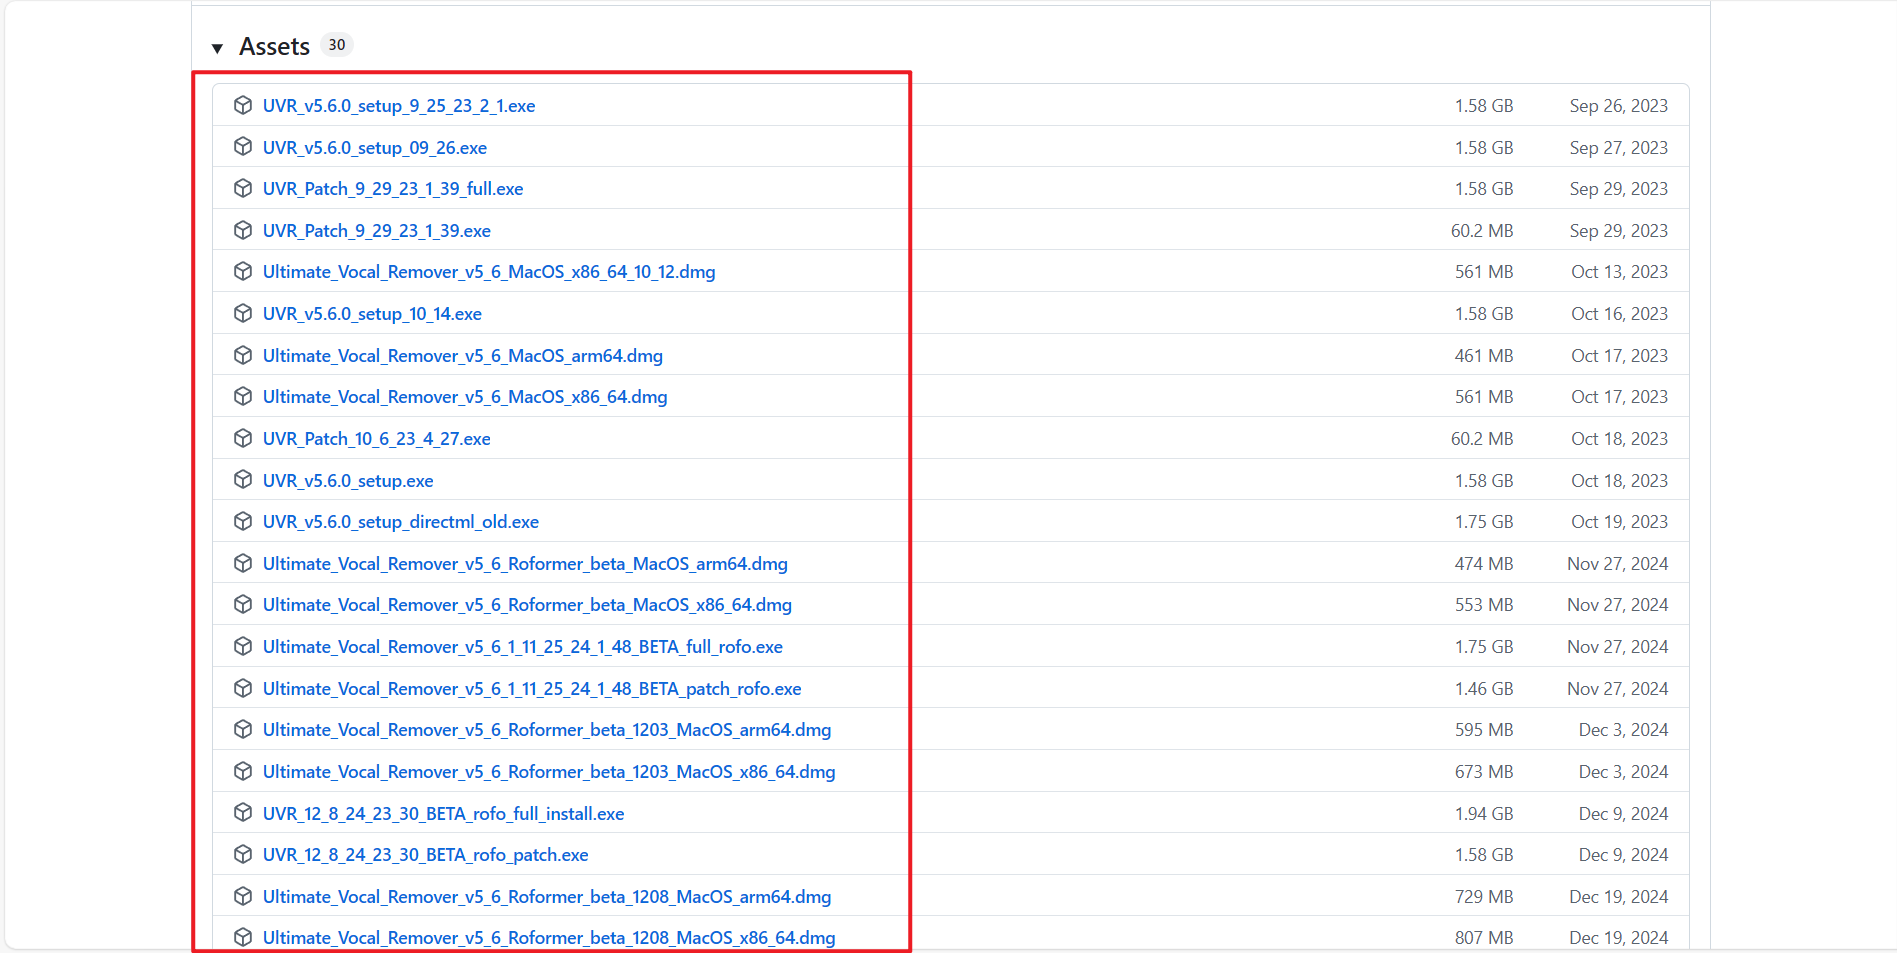Image resolution: width=1897 pixels, height=953 pixels.
Task: Click package icon beside Roformer_beta_1208_MacOS_x86_64.dmg
Action: (243, 937)
